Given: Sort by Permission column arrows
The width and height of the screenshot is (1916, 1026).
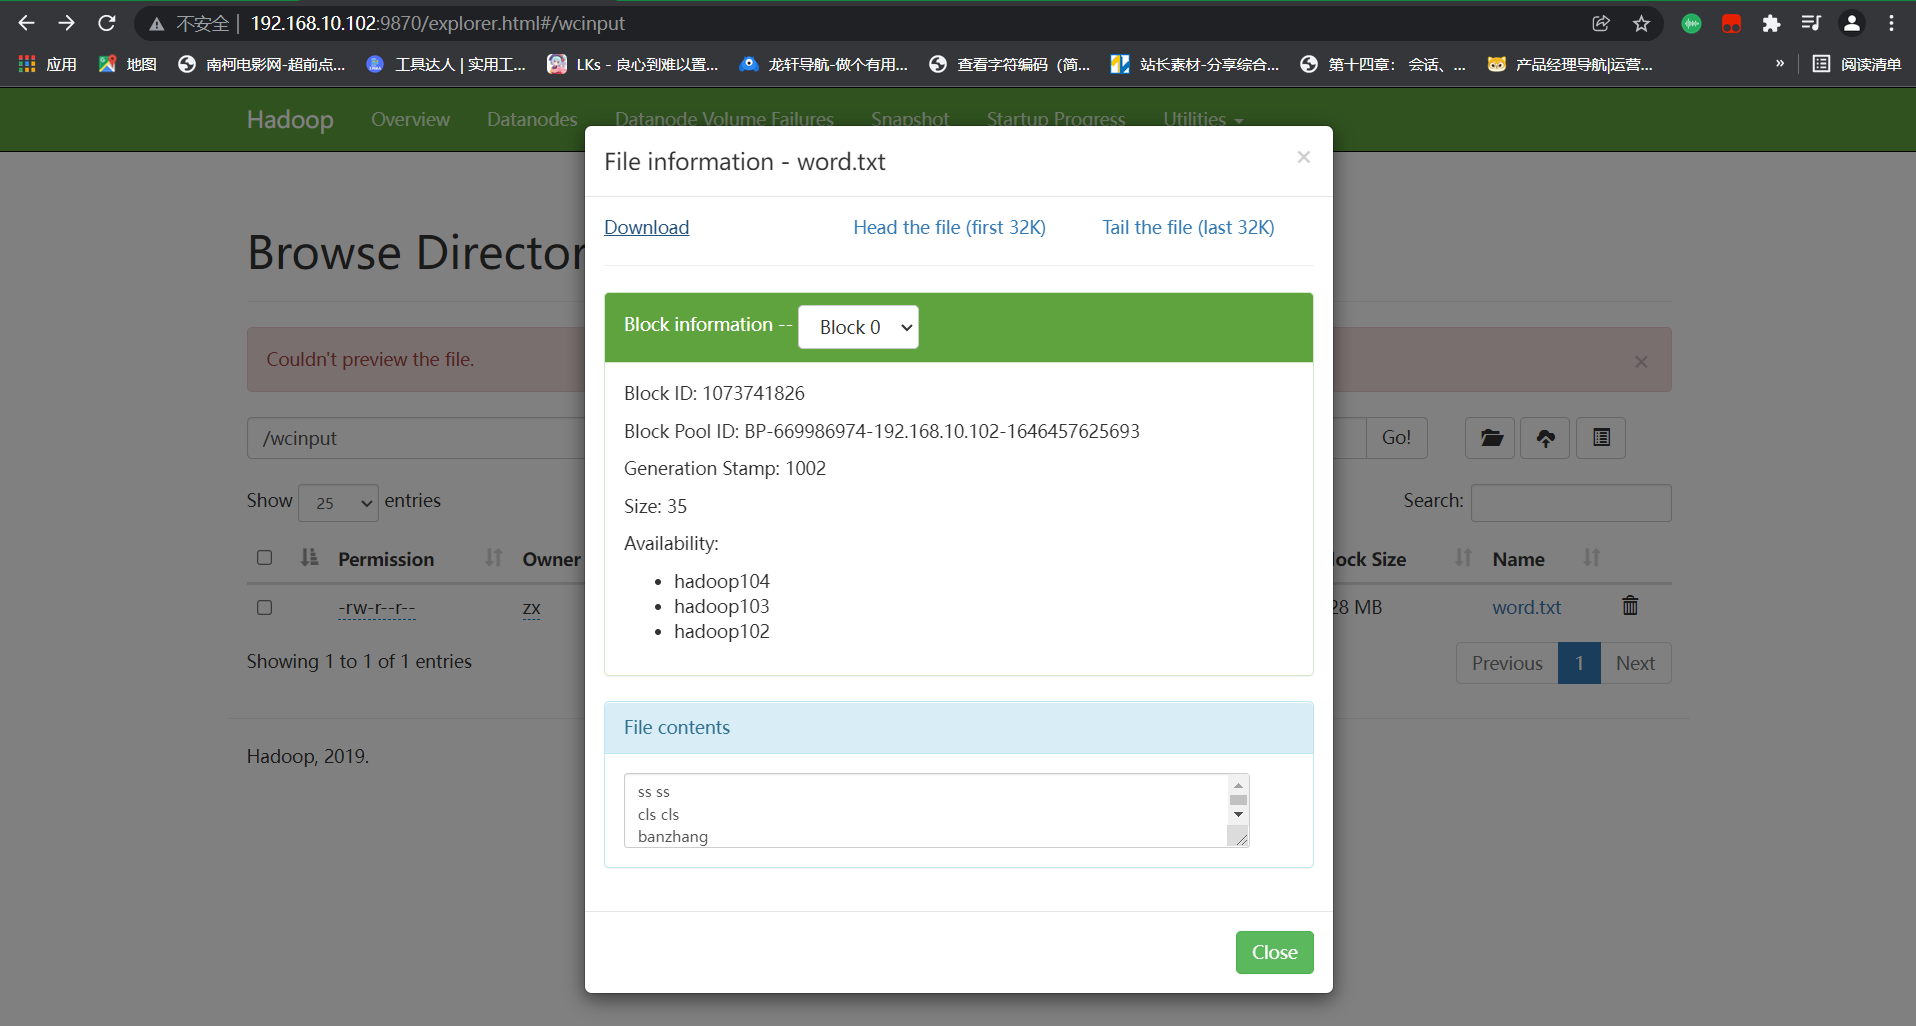Looking at the screenshot, I should tap(493, 558).
